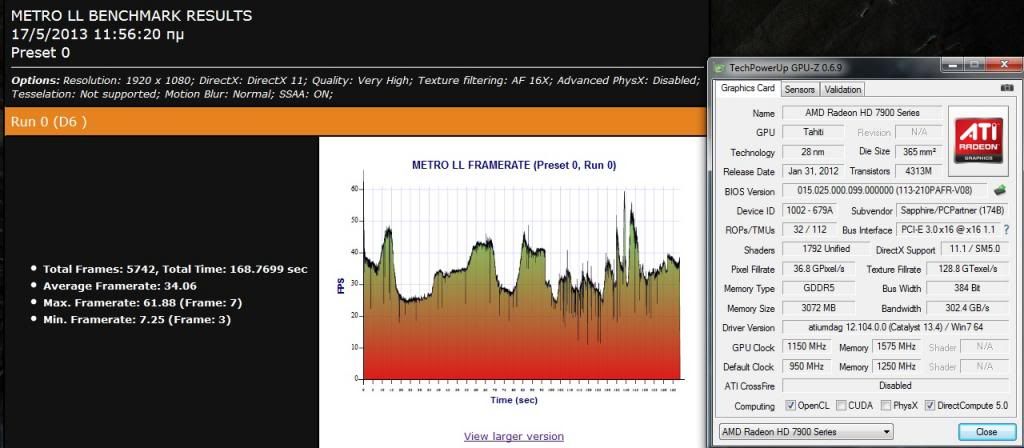Click the benchmark timestamp 17/5/2013 line
Image resolution: width=1024 pixels, height=448 pixels.
point(98,35)
